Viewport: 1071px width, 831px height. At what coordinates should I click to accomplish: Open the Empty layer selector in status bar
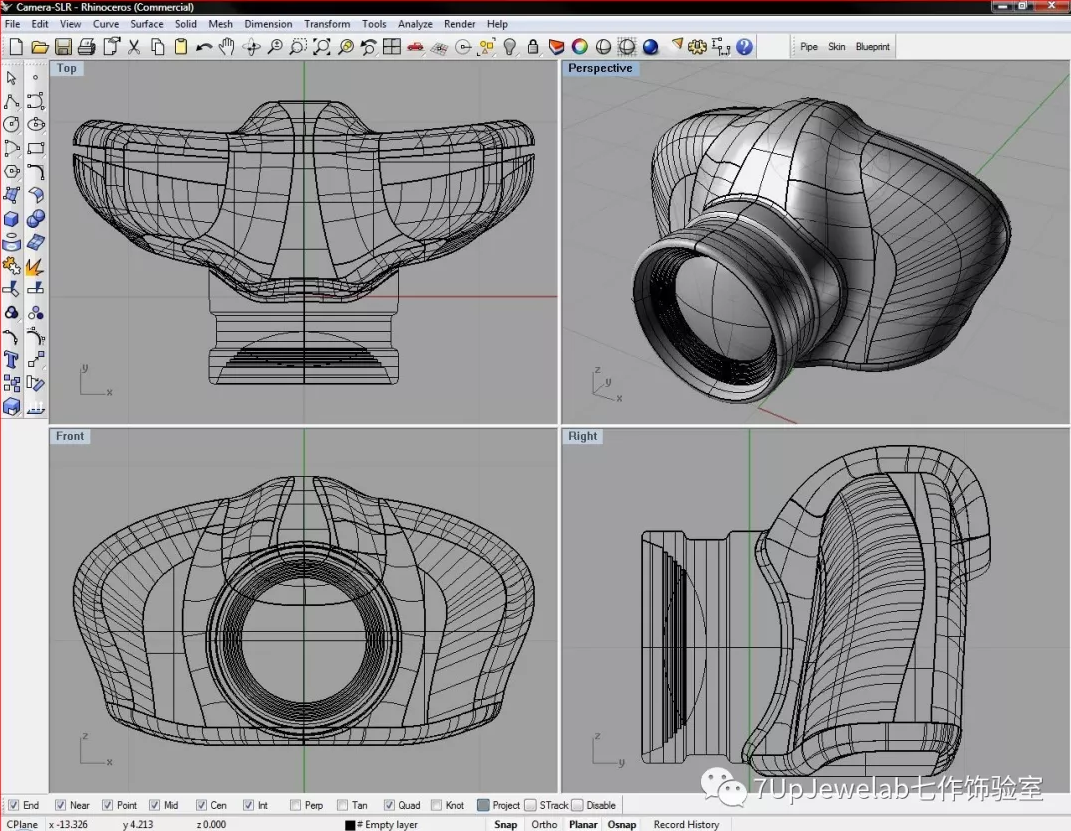point(385,825)
